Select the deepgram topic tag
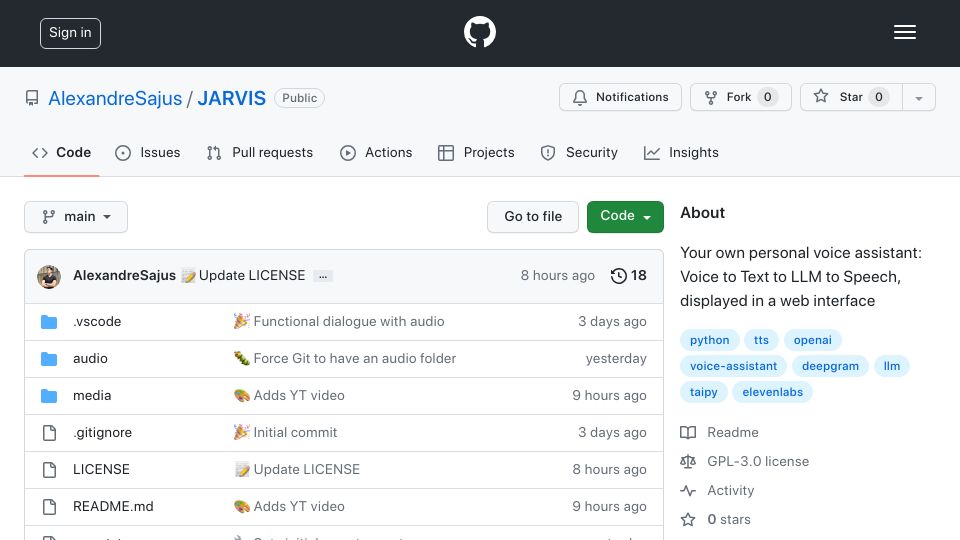Screen dimensions: 960x540 pyautogui.click(x=830, y=366)
